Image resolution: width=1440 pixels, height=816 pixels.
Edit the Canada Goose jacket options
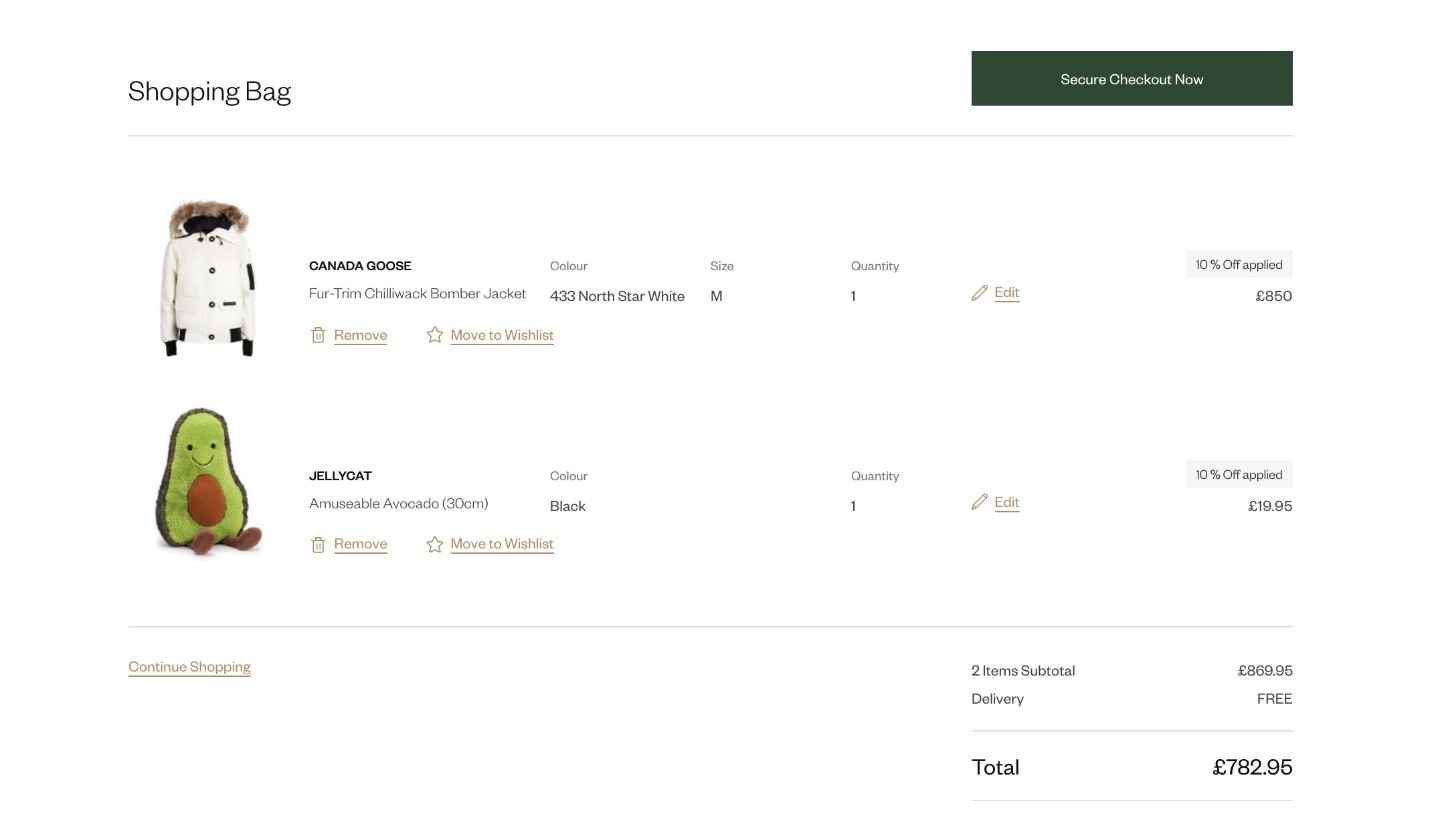[x=1007, y=292]
